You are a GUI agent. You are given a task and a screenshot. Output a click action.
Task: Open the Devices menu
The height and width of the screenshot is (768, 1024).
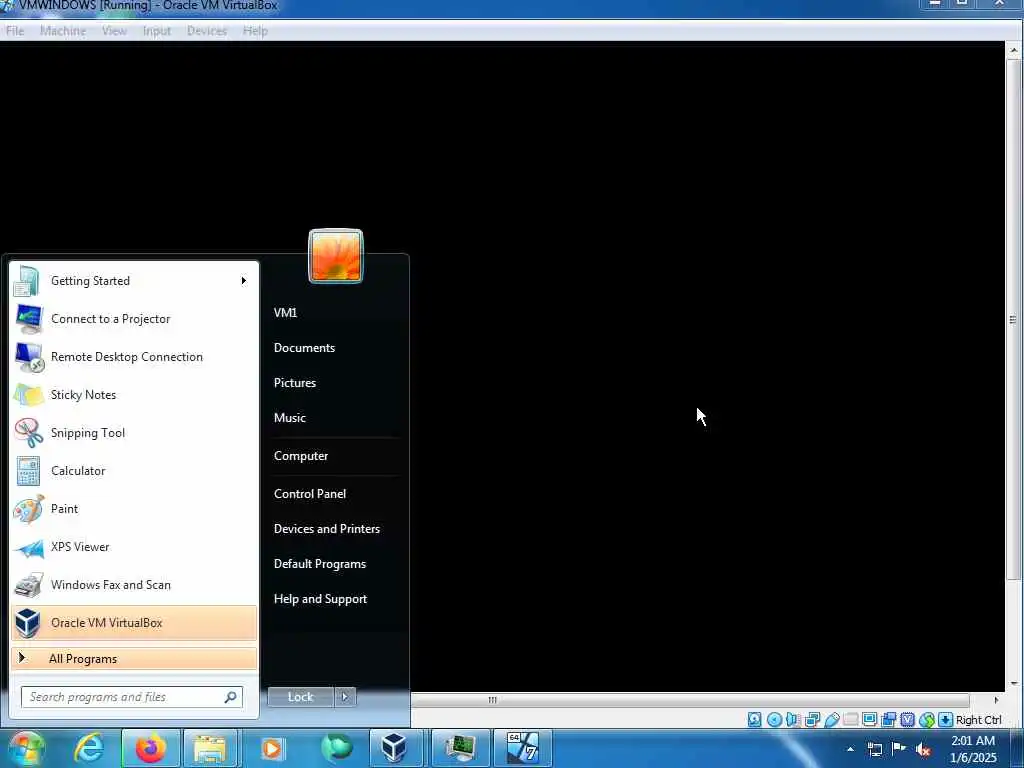tap(206, 31)
